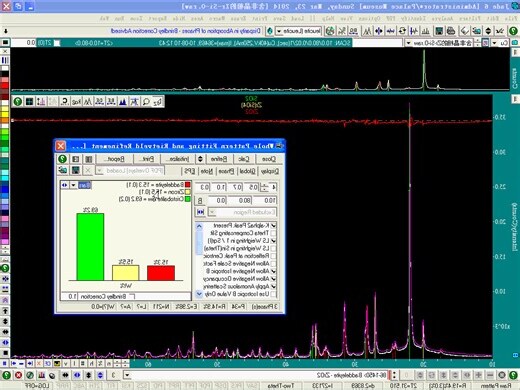Viewport: 520px width, 390px height.
Task: Click the blue left-right arrows icon beside Bars
Action: [65, 185]
